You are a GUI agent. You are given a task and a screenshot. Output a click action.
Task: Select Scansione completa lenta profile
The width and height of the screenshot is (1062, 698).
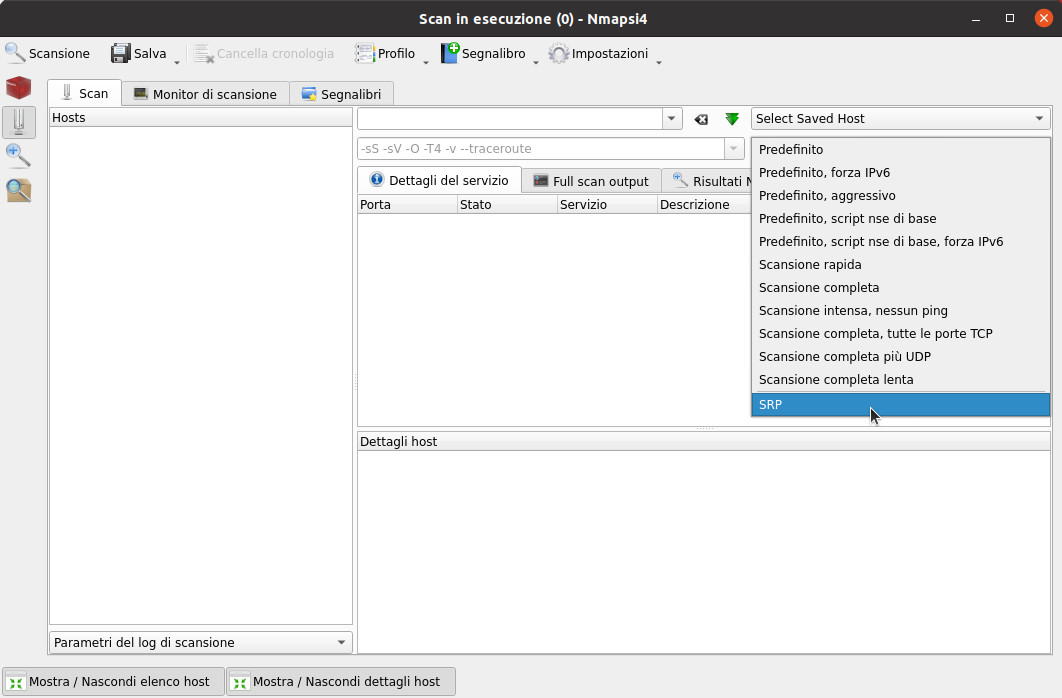coord(901,380)
